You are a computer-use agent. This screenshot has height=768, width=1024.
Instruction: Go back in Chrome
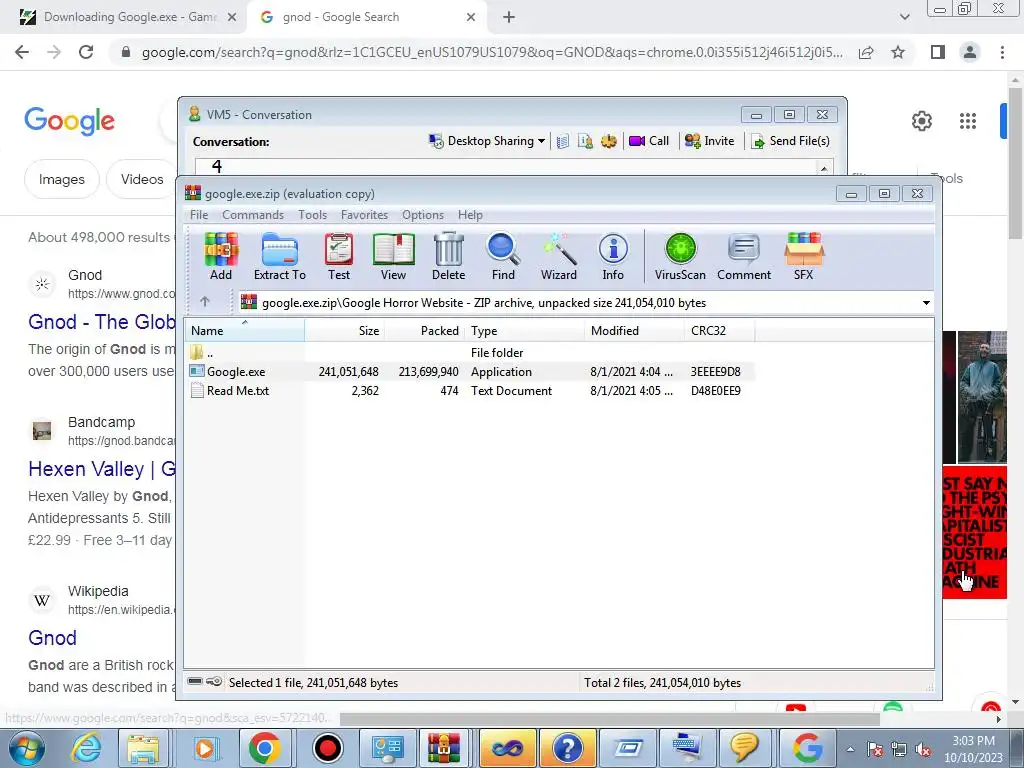(x=22, y=52)
